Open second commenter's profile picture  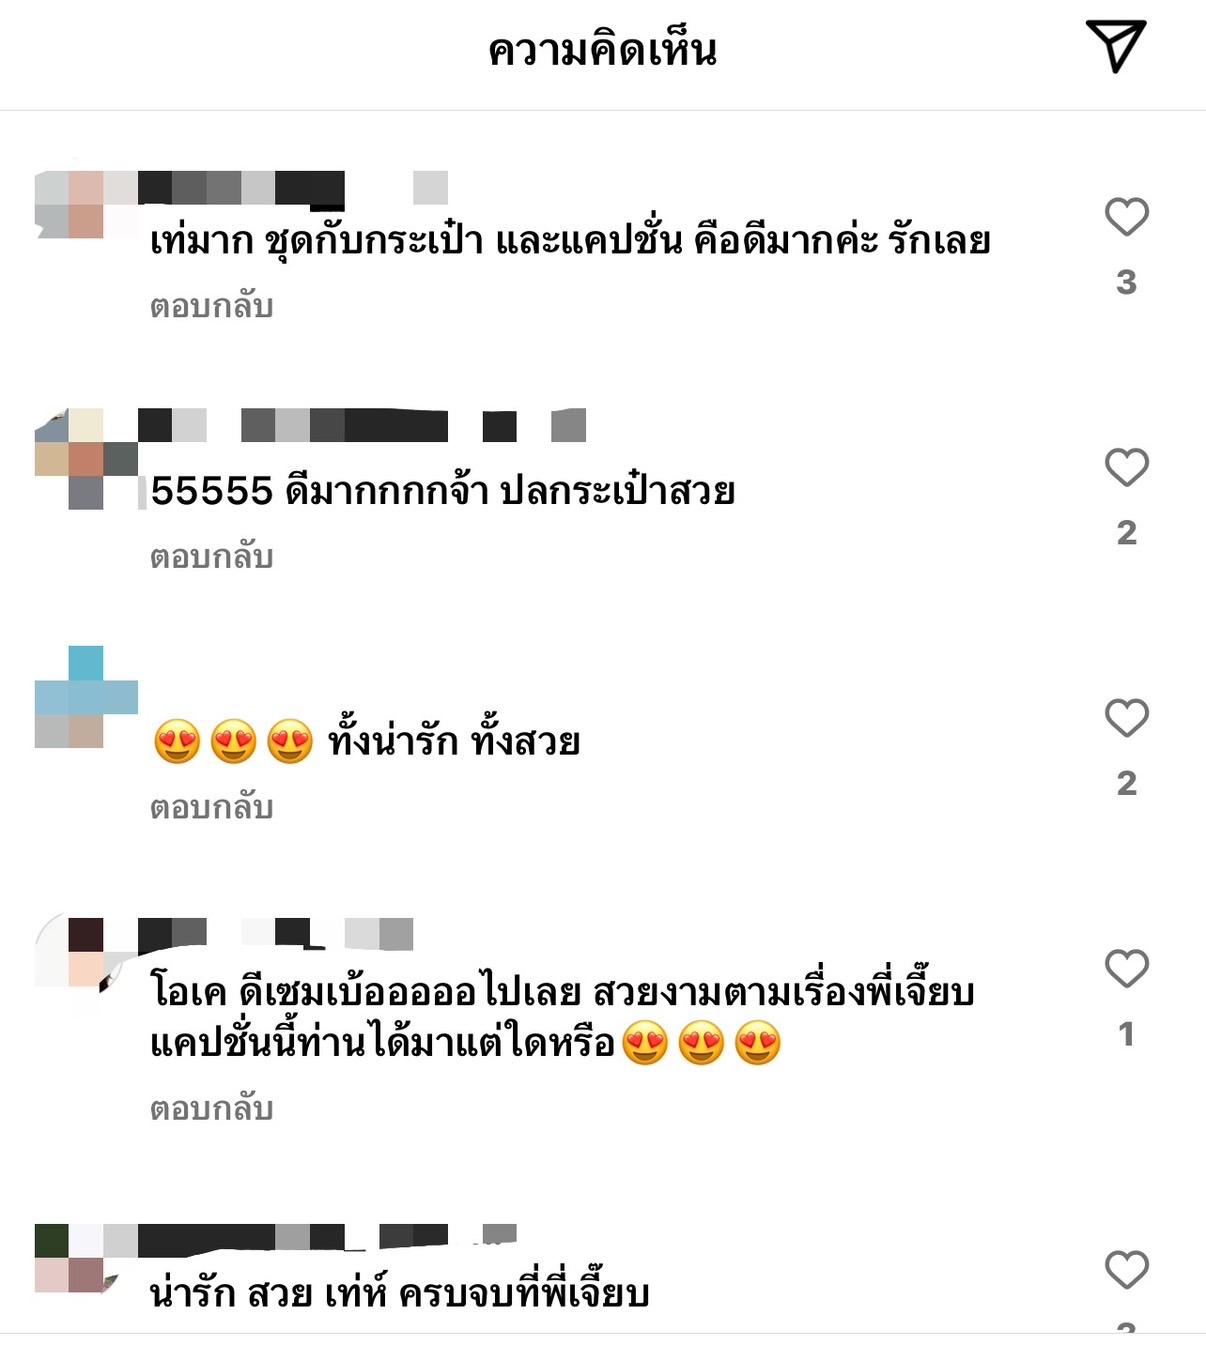[86, 459]
